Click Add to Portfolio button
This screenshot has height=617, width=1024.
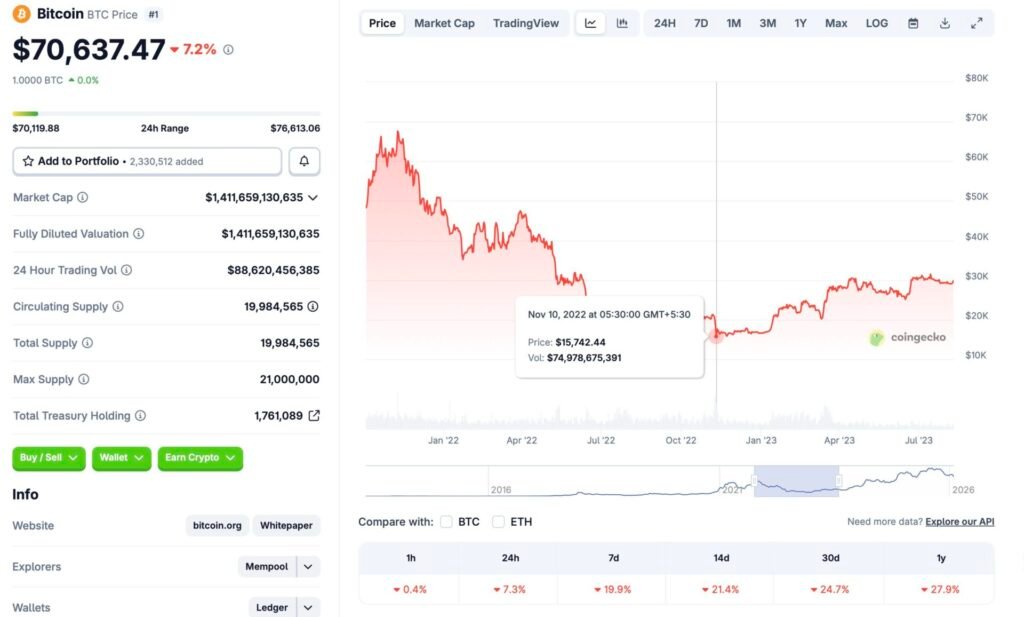pyautogui.click(x=147, y=161)
